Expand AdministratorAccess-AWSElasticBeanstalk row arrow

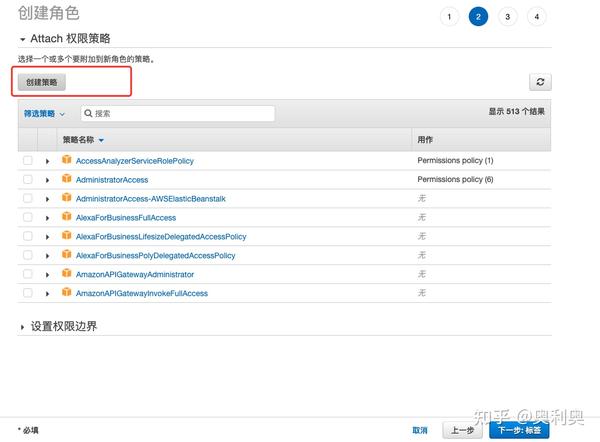(47, 199)
